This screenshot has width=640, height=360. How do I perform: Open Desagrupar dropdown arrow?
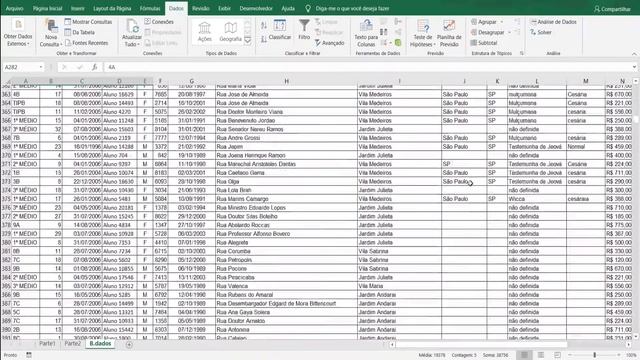(x=509, y=32)
